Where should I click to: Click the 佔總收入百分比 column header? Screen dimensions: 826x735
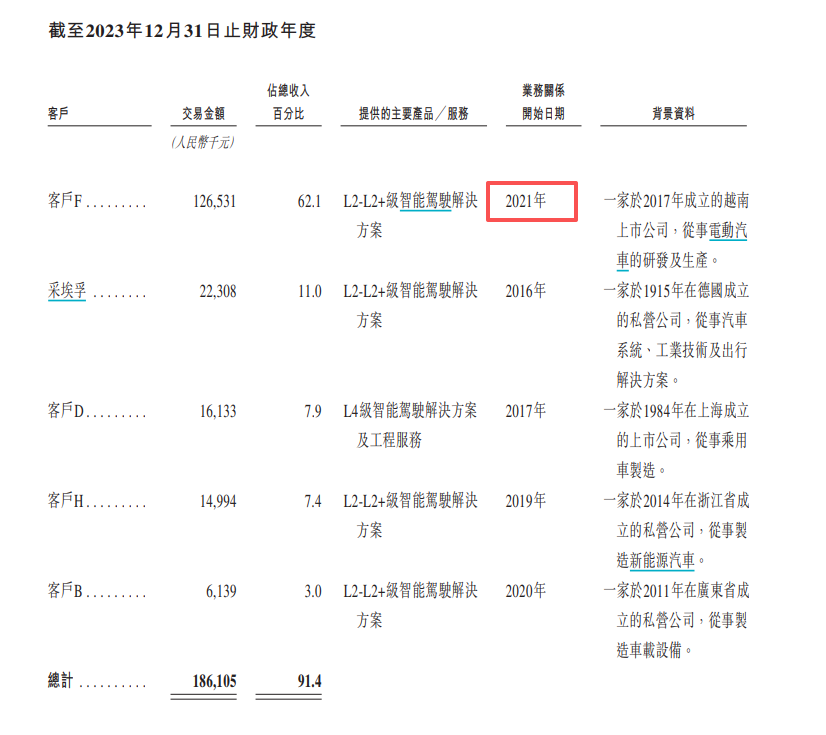click(x=289, y=100)
